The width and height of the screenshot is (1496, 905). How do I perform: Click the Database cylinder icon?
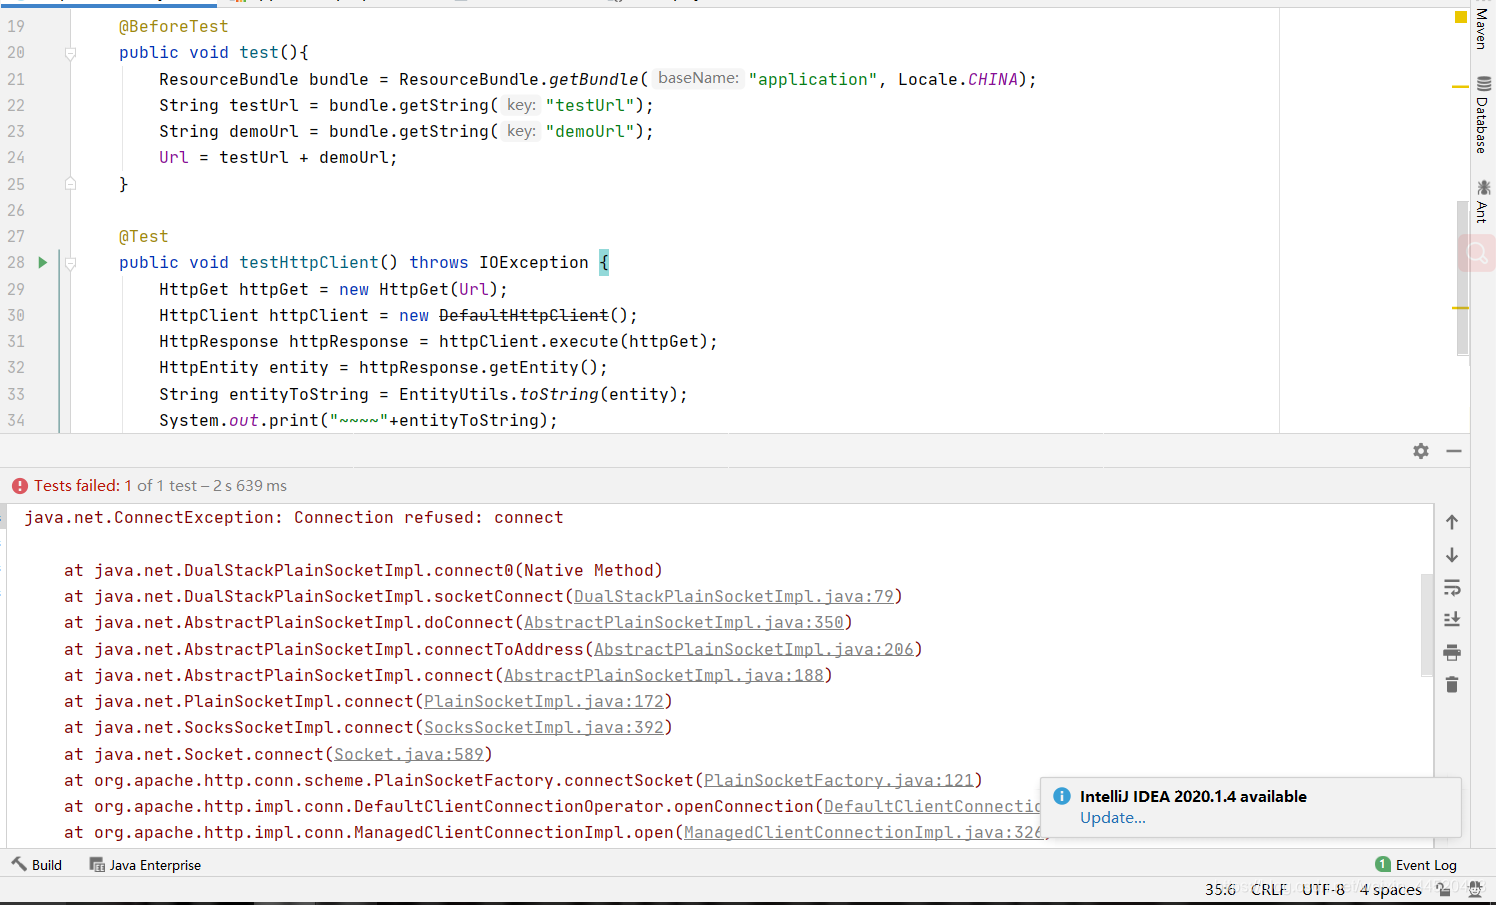[x=1484, y=84]
